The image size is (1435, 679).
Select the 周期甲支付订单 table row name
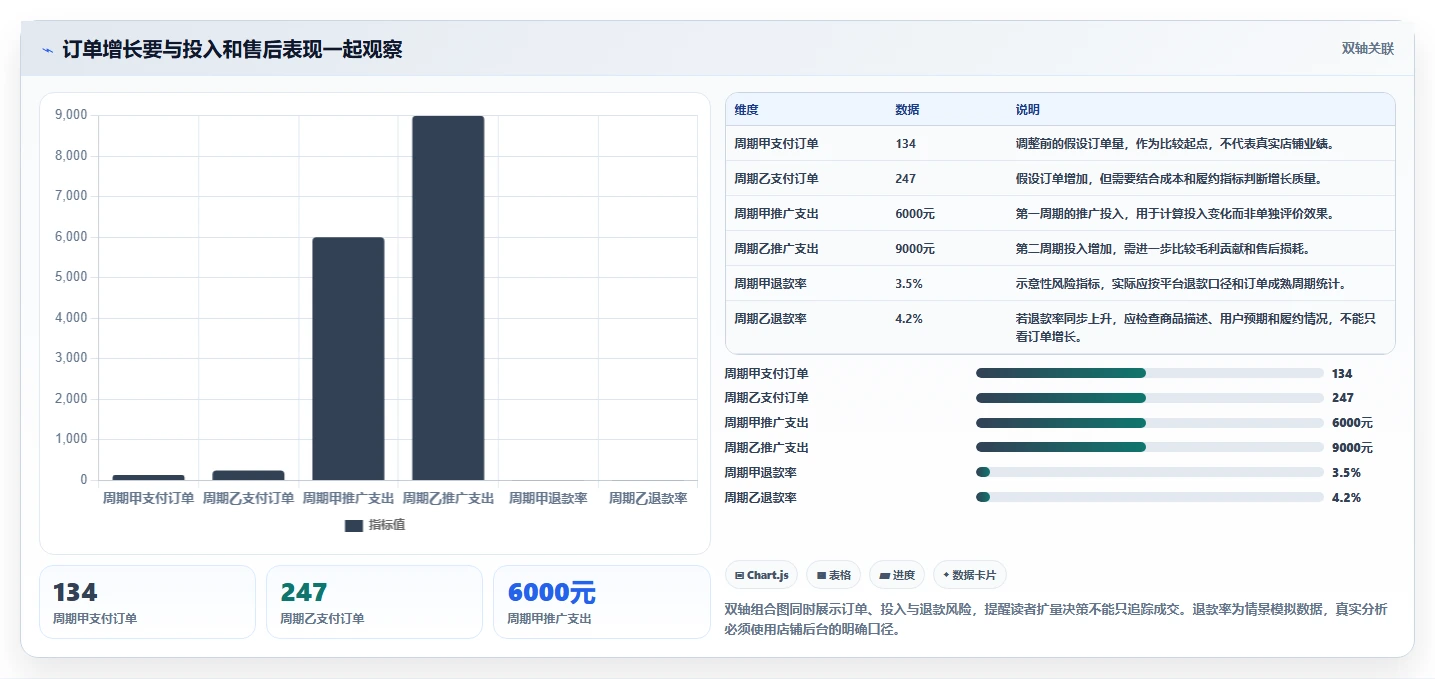(776, 144)
